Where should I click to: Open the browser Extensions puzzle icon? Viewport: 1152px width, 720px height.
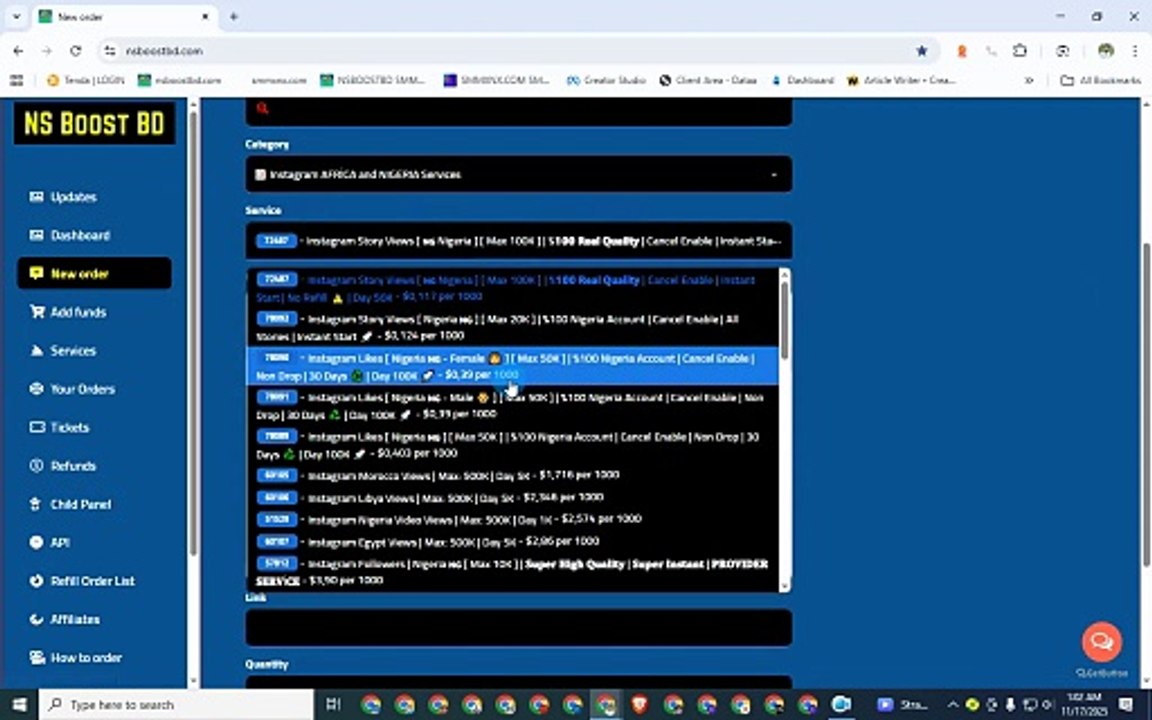pos(1019,51)
